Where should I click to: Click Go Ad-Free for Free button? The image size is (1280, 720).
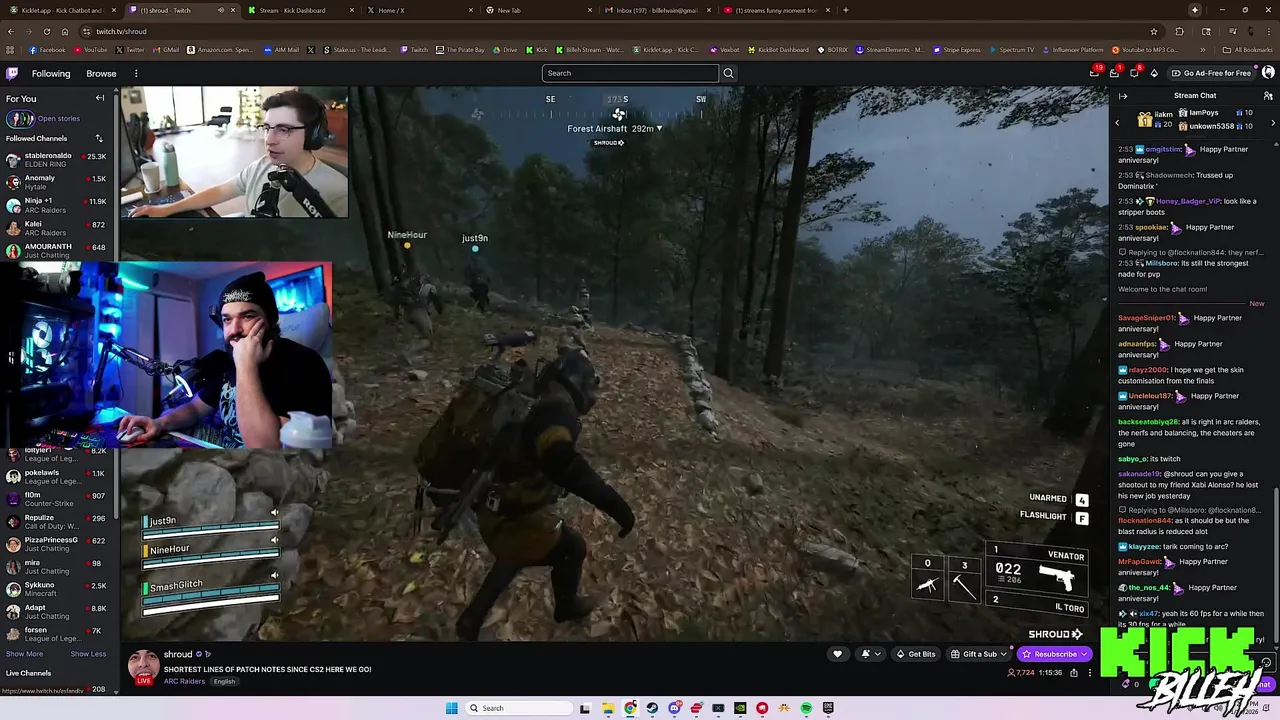click(x=1210, y=73)
